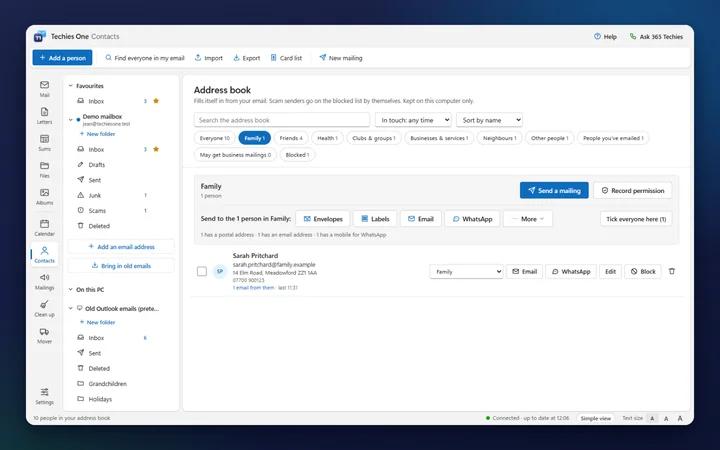Image resolution: width=720 pixels, height=450 pixels.
Task: Select the Friends 4 filter
Action: coord(291,138)
